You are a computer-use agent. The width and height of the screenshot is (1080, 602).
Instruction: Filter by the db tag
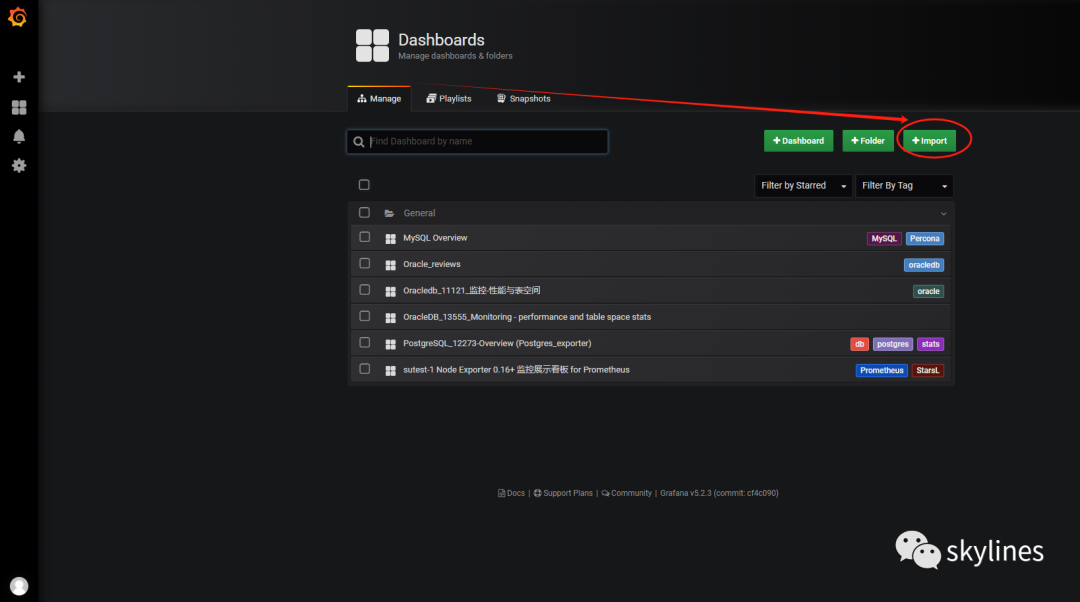859,344
